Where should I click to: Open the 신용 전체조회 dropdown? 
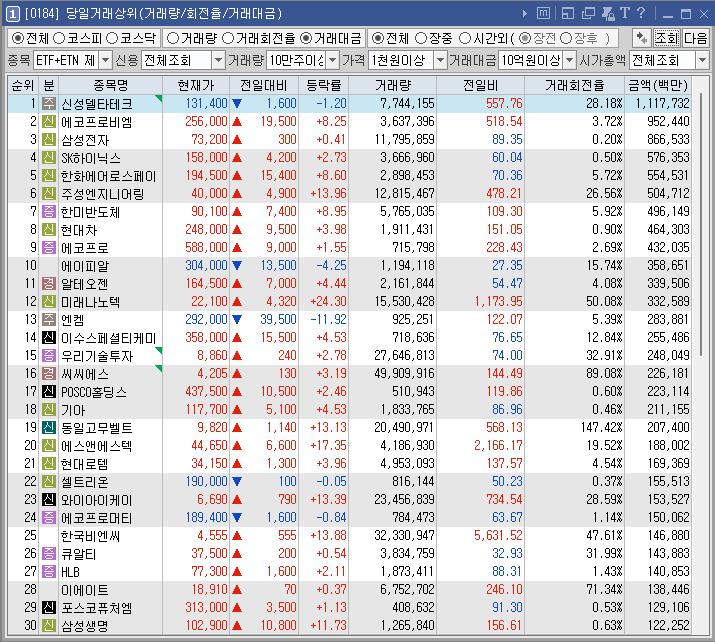pos(218,60)
